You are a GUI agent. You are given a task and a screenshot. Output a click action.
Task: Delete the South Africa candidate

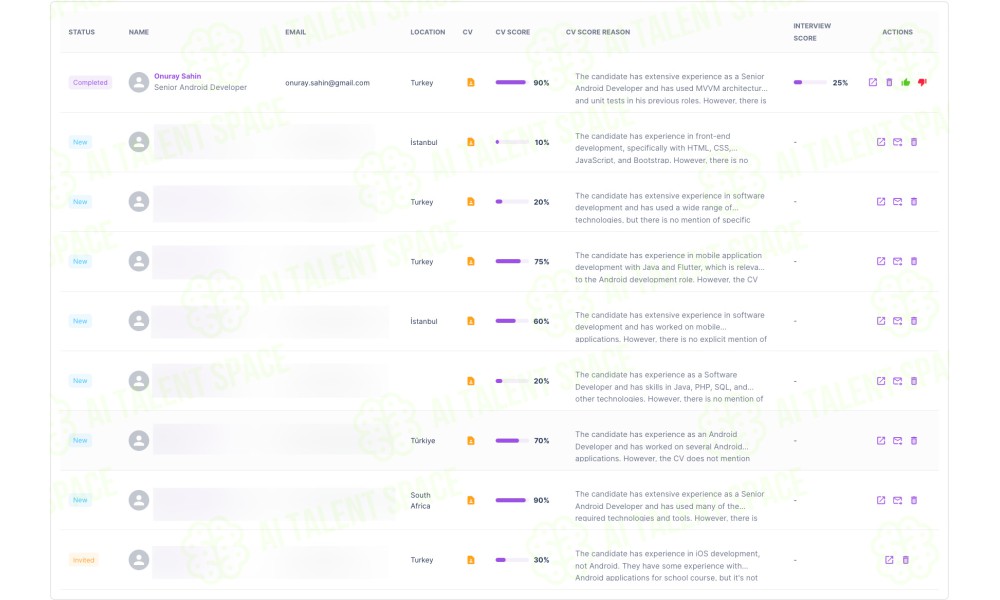pos(914,501)
